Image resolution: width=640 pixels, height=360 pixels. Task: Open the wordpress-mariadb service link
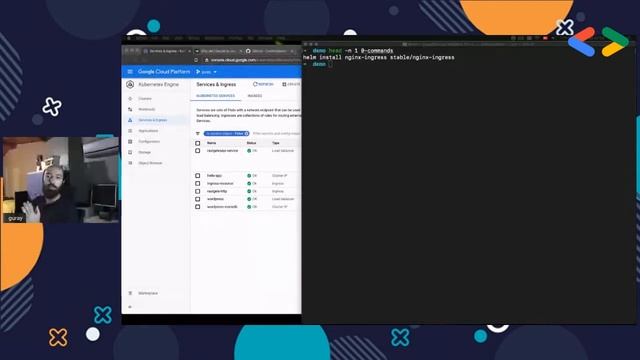tap(222, 207)
